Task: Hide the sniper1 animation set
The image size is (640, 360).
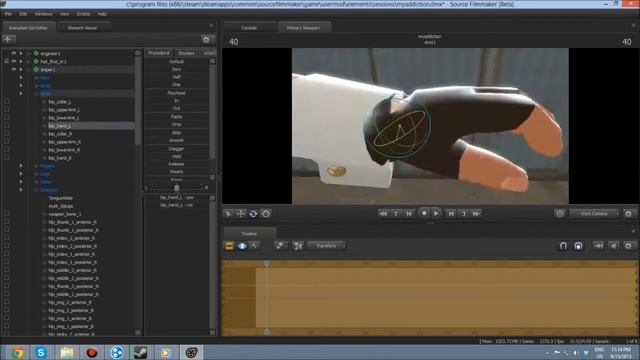Action: pyautogui.click(x=13, y=69)
